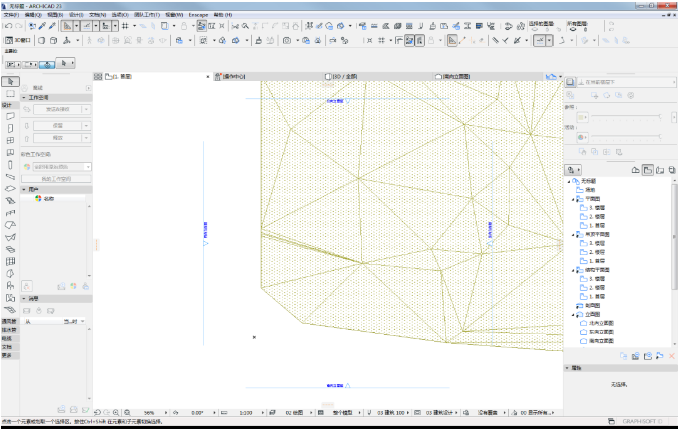This screenshot has width=684, height=433.
Task: Collapse the 立面图 elevations tree node
Action: click(x=573, y=314)
